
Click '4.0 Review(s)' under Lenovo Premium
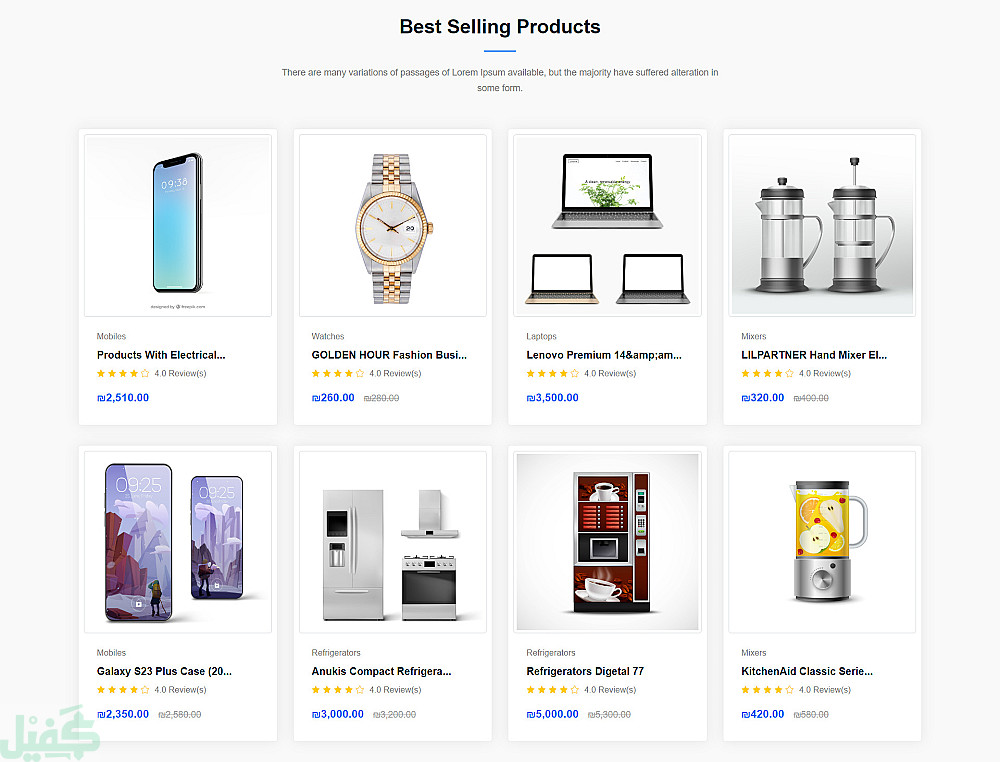pyautogui.click(x=610, y=374)
